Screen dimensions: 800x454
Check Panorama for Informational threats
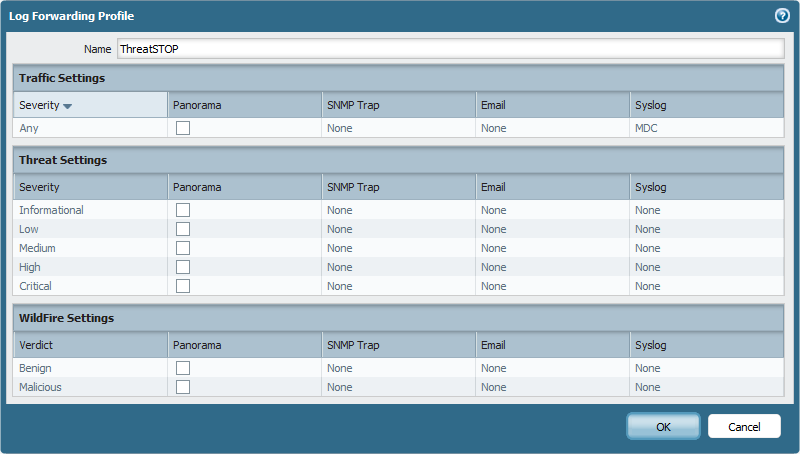[x=183, y=210]
